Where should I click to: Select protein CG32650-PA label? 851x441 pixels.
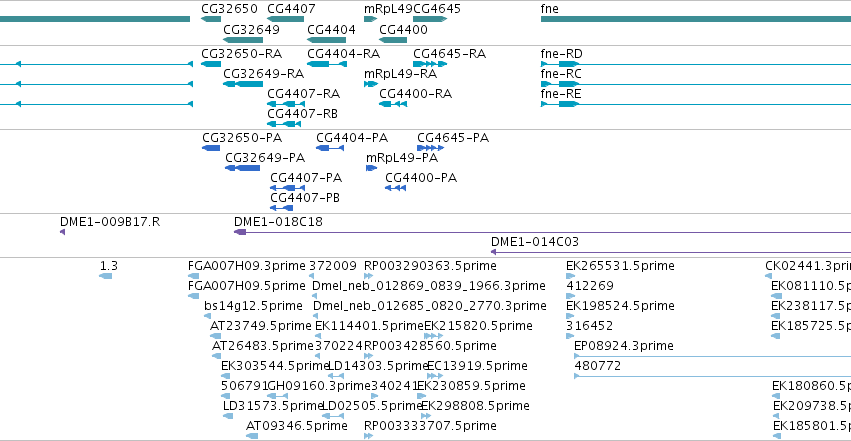coord(242,138)
